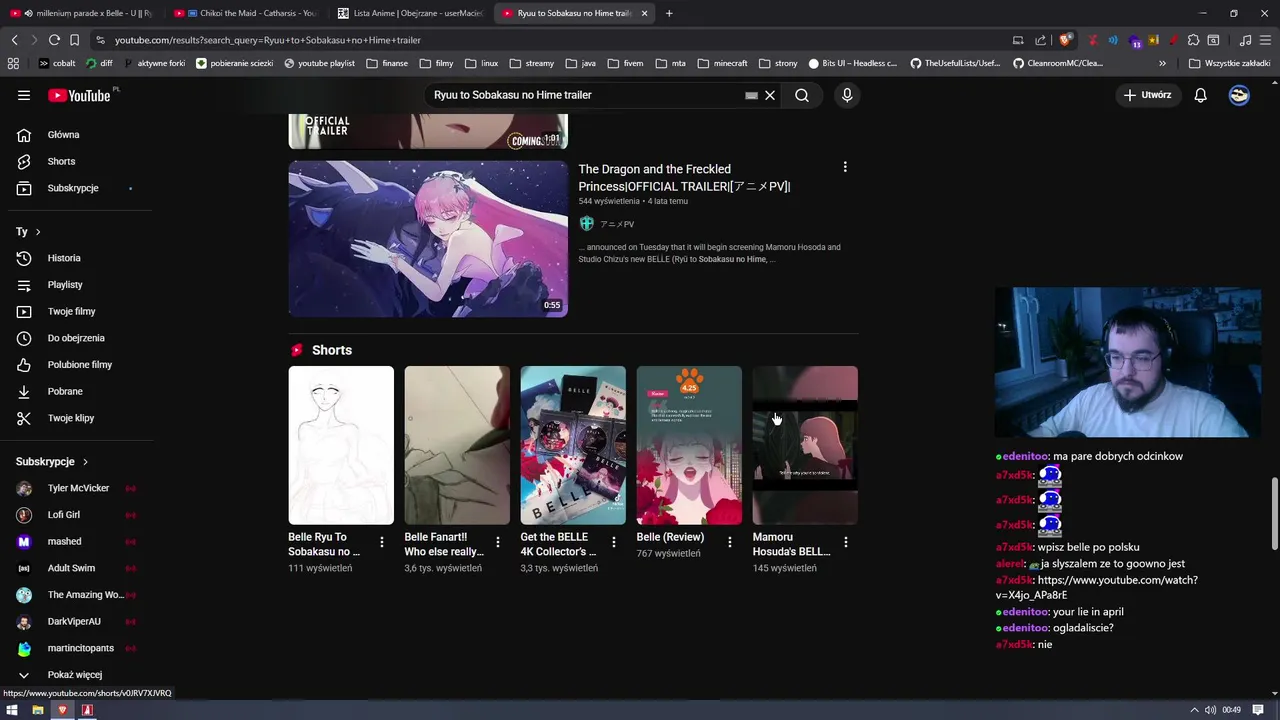Switch to millenium parade x Belle tab

pyautogui.click(x=80, y=13)
